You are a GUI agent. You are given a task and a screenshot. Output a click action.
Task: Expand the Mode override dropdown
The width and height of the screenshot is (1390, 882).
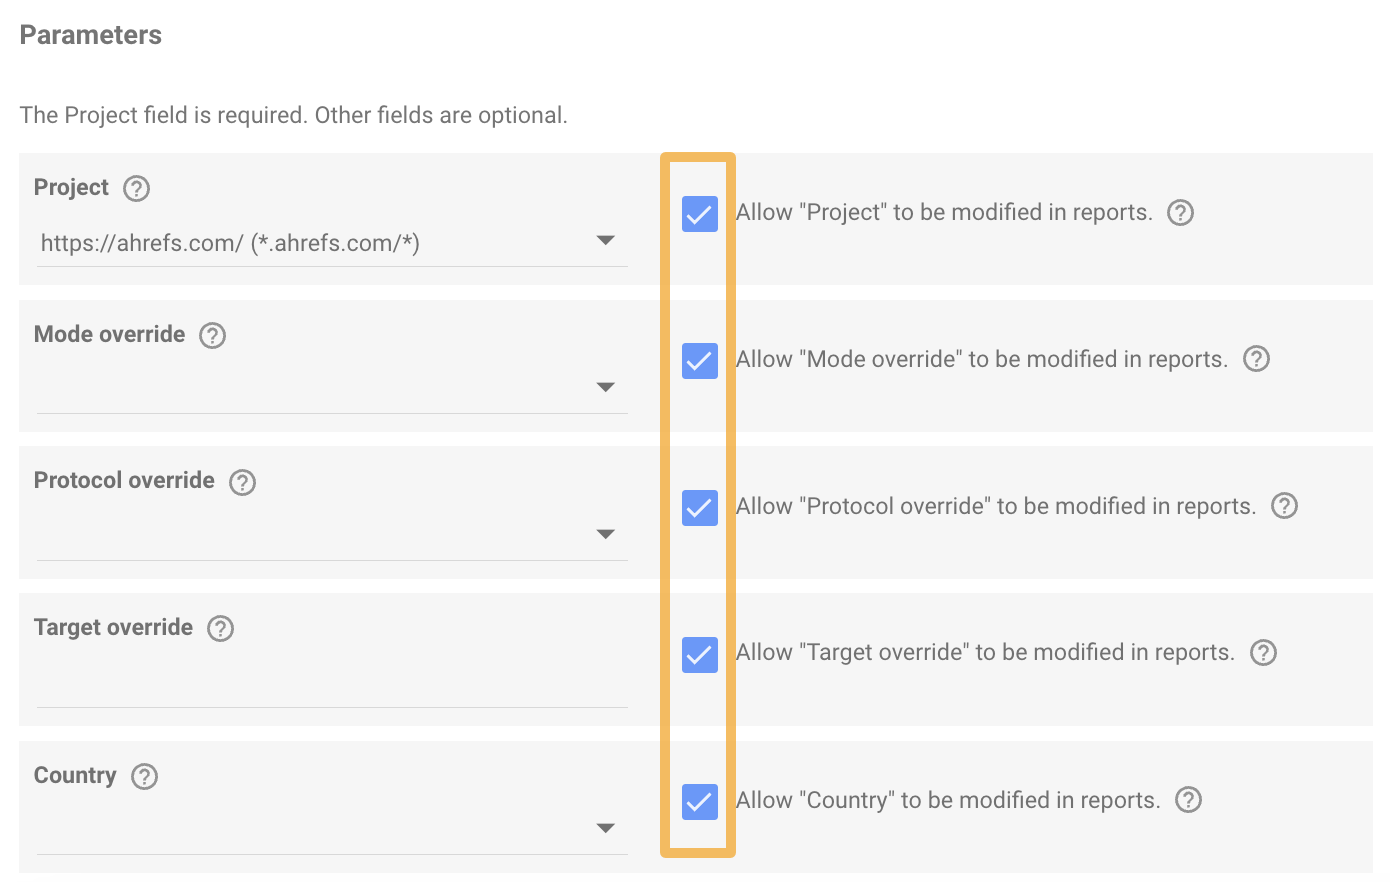tap(330, 388)
